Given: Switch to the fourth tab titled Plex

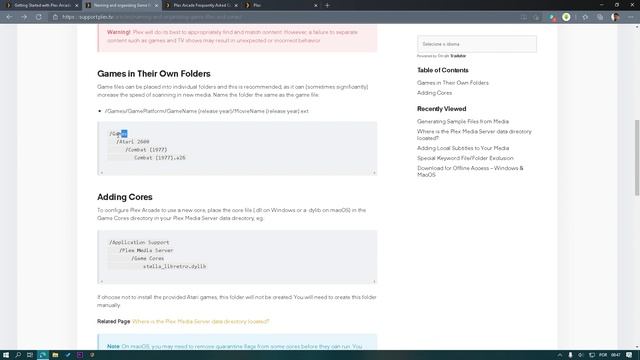Looking at the screenshot, I should pos(281,5).
